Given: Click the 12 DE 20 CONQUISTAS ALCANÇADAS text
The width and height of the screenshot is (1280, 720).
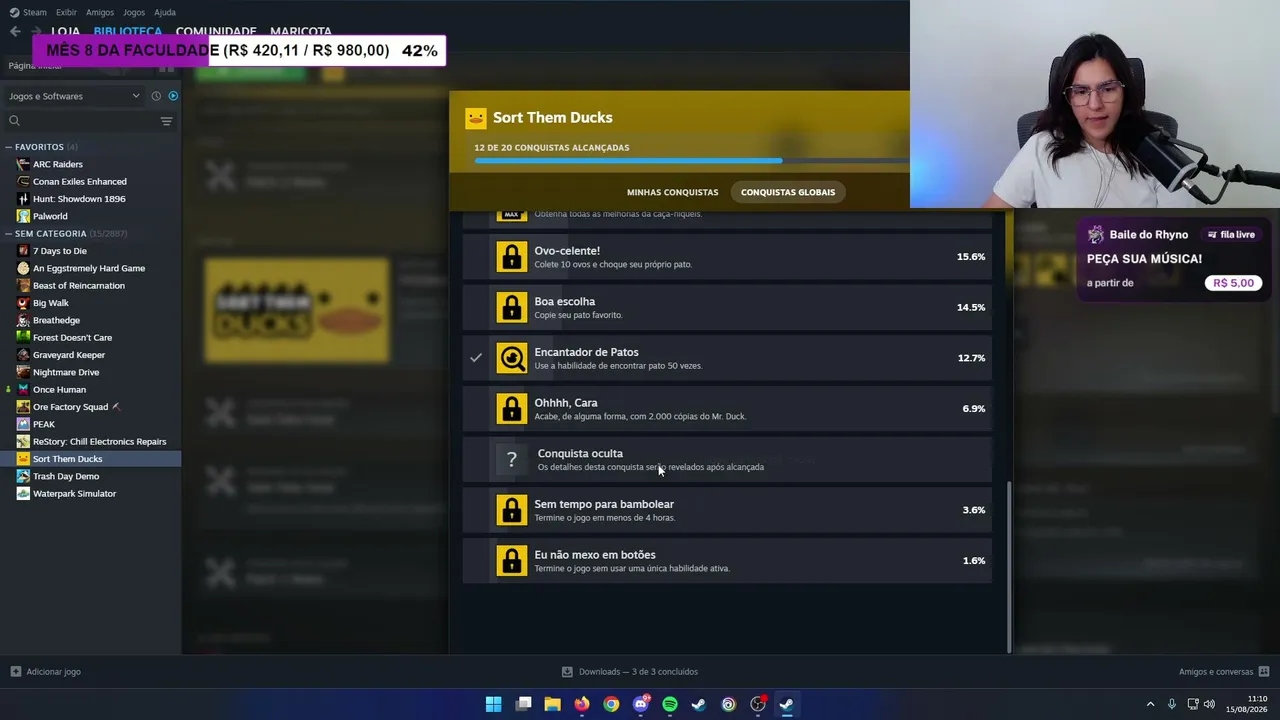Looking at the screenshot, I should point(552,148).
